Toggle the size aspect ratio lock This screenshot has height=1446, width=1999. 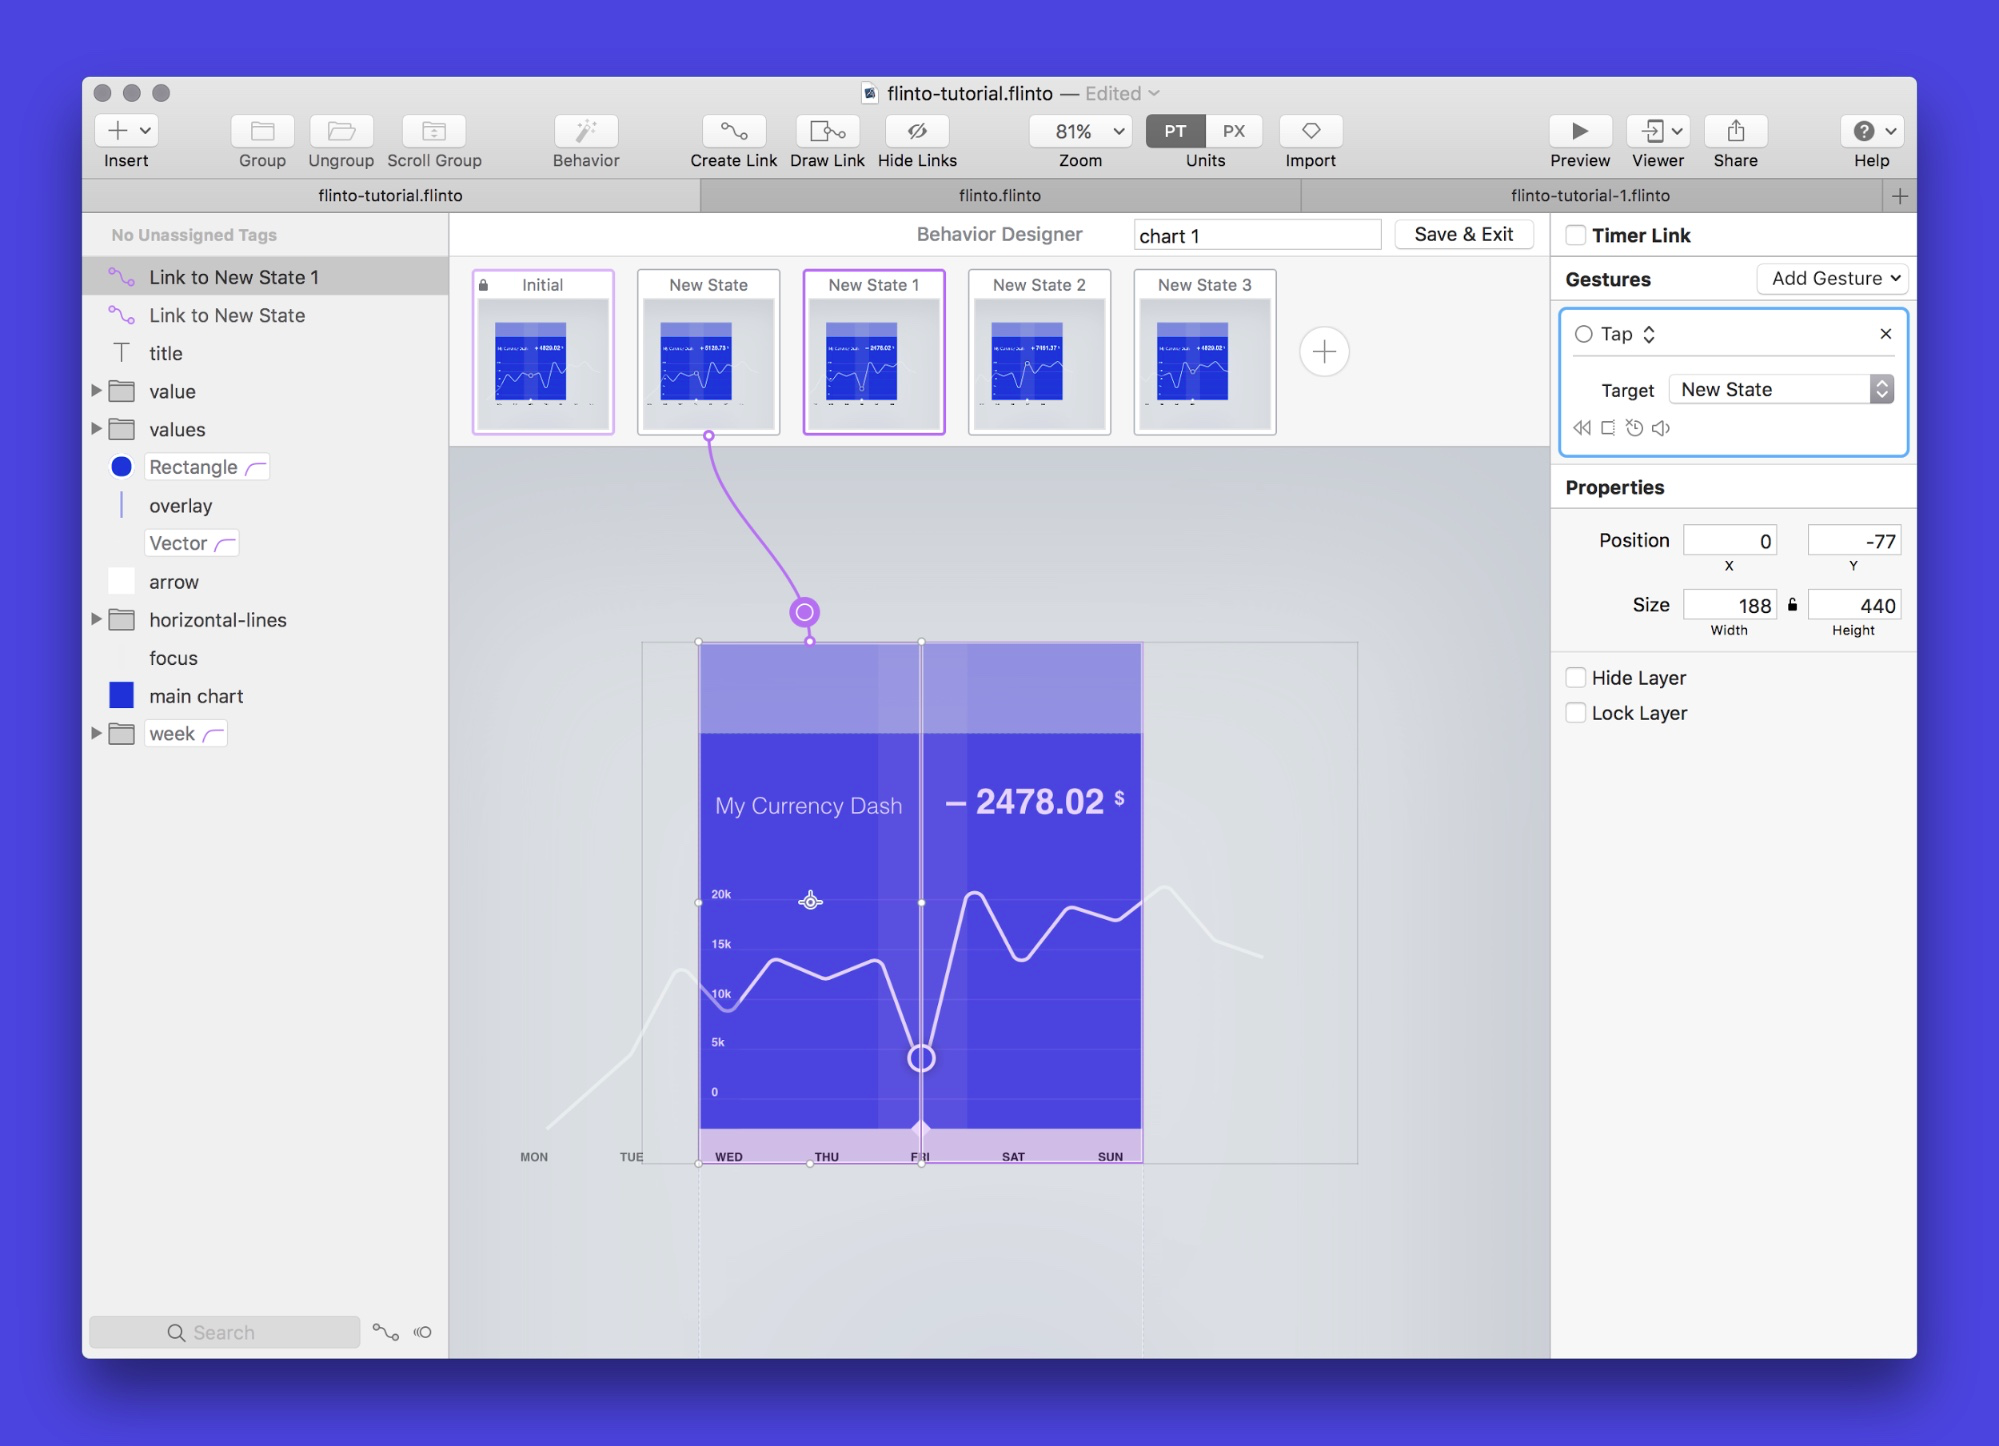1792,605
